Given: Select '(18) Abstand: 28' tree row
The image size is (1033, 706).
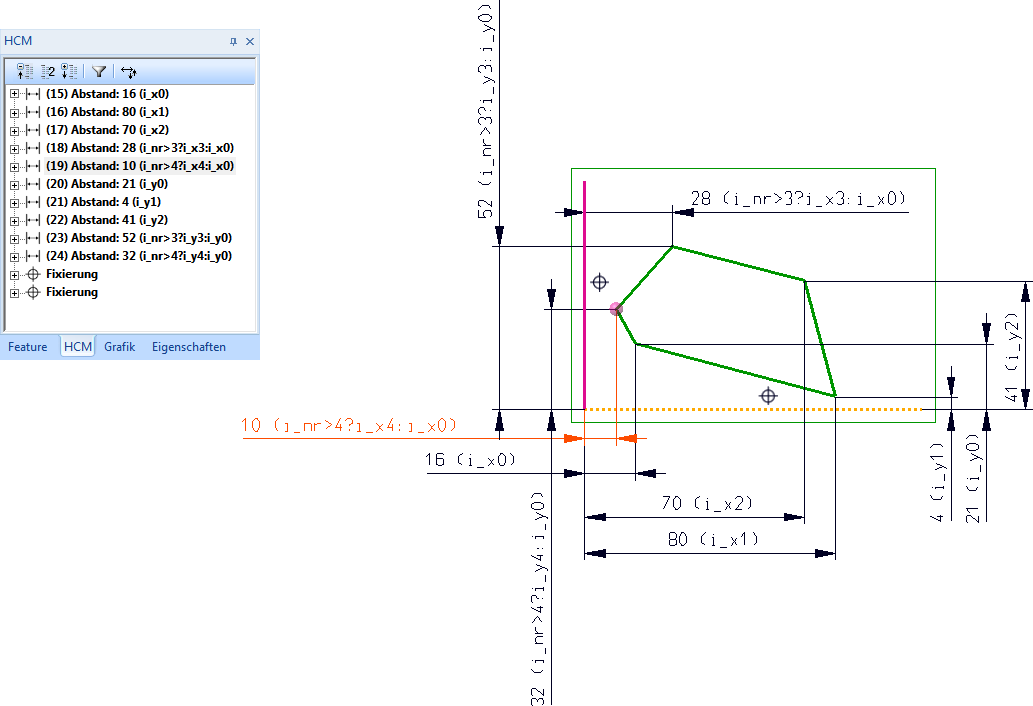Looking at the screenshot, I should (x=140, y=148).
